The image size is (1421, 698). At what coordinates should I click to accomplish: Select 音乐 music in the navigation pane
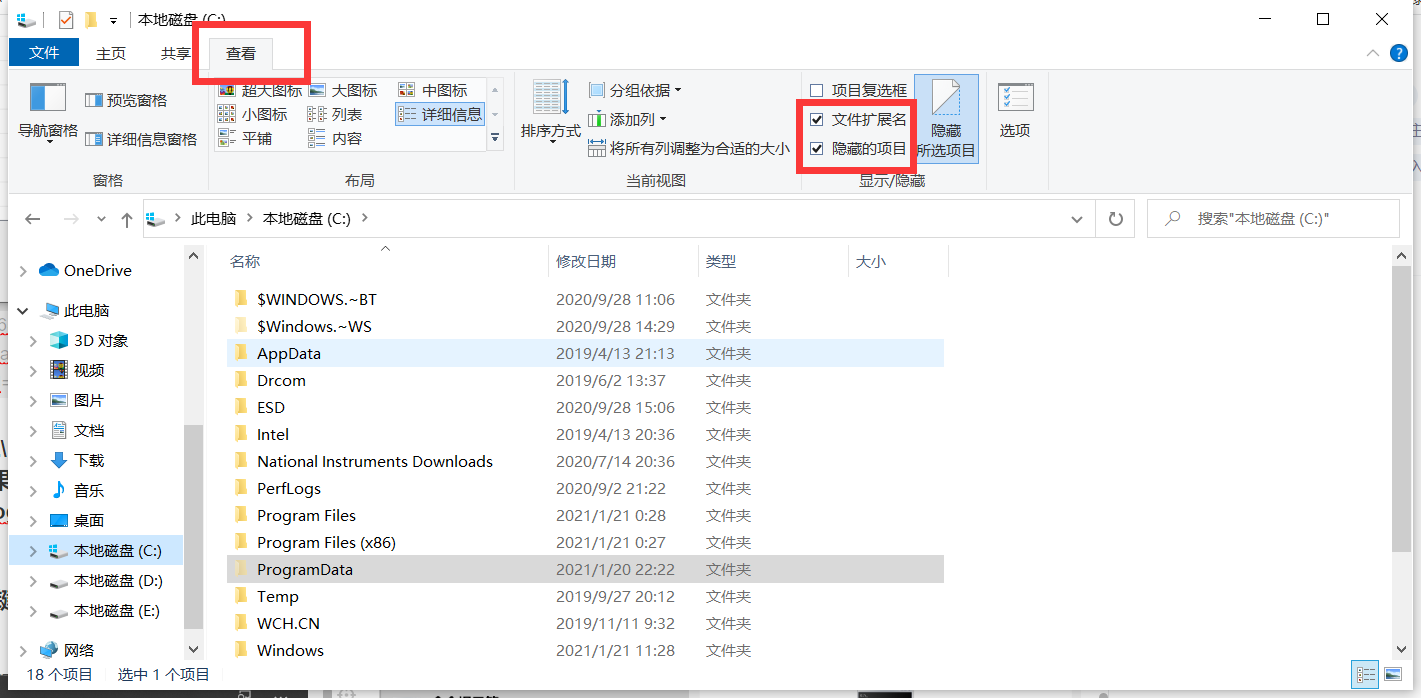(x=88, y=490)
